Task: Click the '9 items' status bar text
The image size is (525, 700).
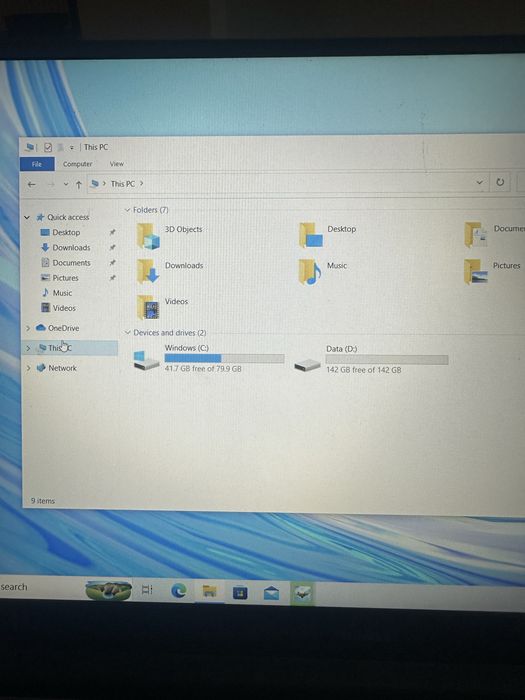Action: click(43, 501)
